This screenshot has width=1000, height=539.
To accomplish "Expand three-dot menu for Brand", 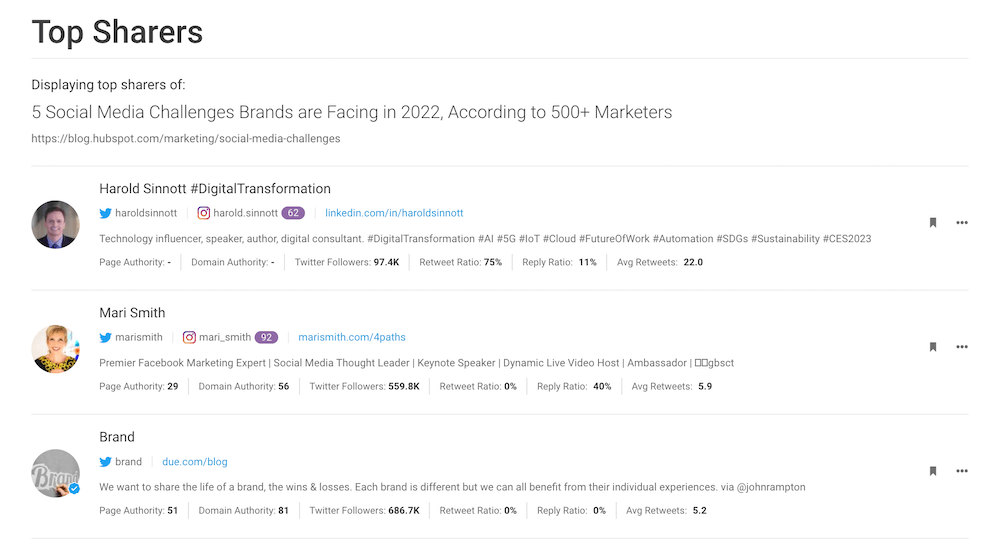I will click(x=962, y=471).
